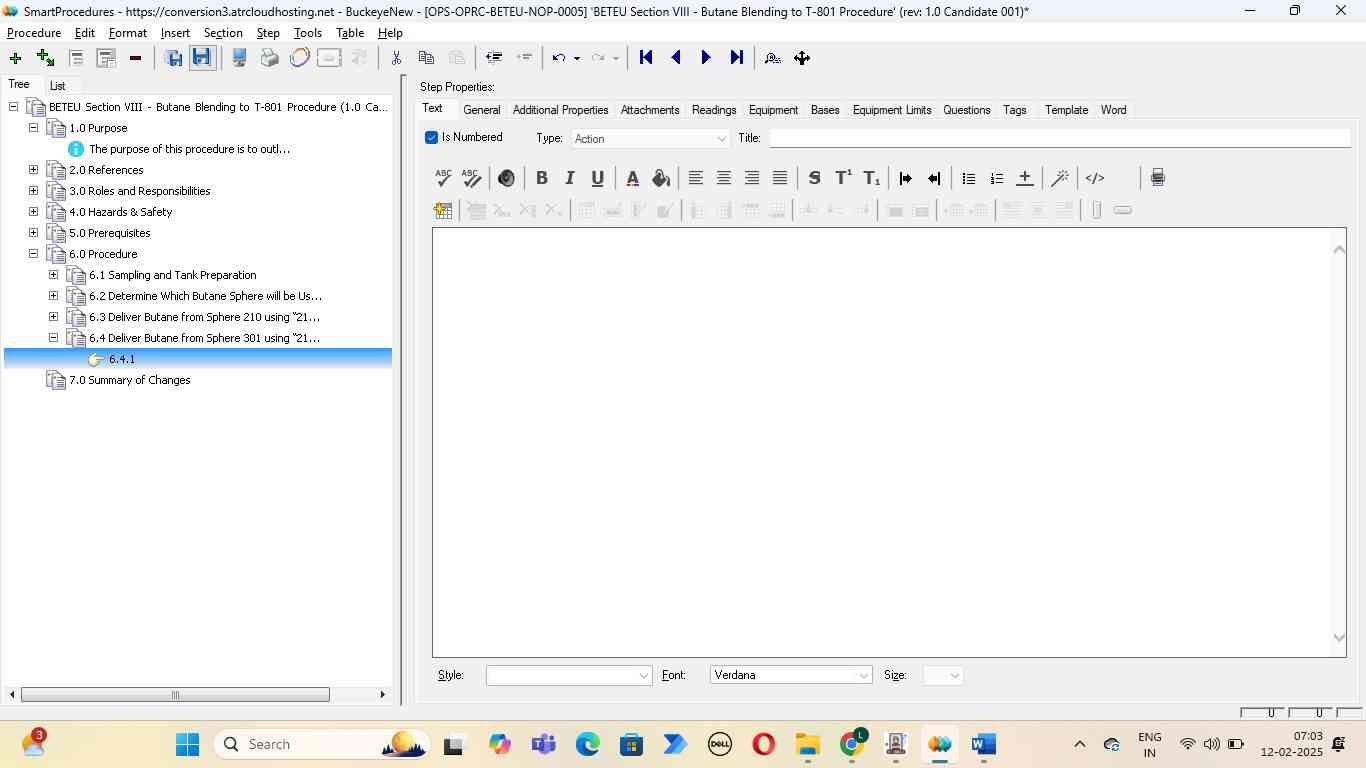Open the Type dropdown showing Action
Image resolution: width=1366 pixels, height=768 pixels.
tap(651, 138)
